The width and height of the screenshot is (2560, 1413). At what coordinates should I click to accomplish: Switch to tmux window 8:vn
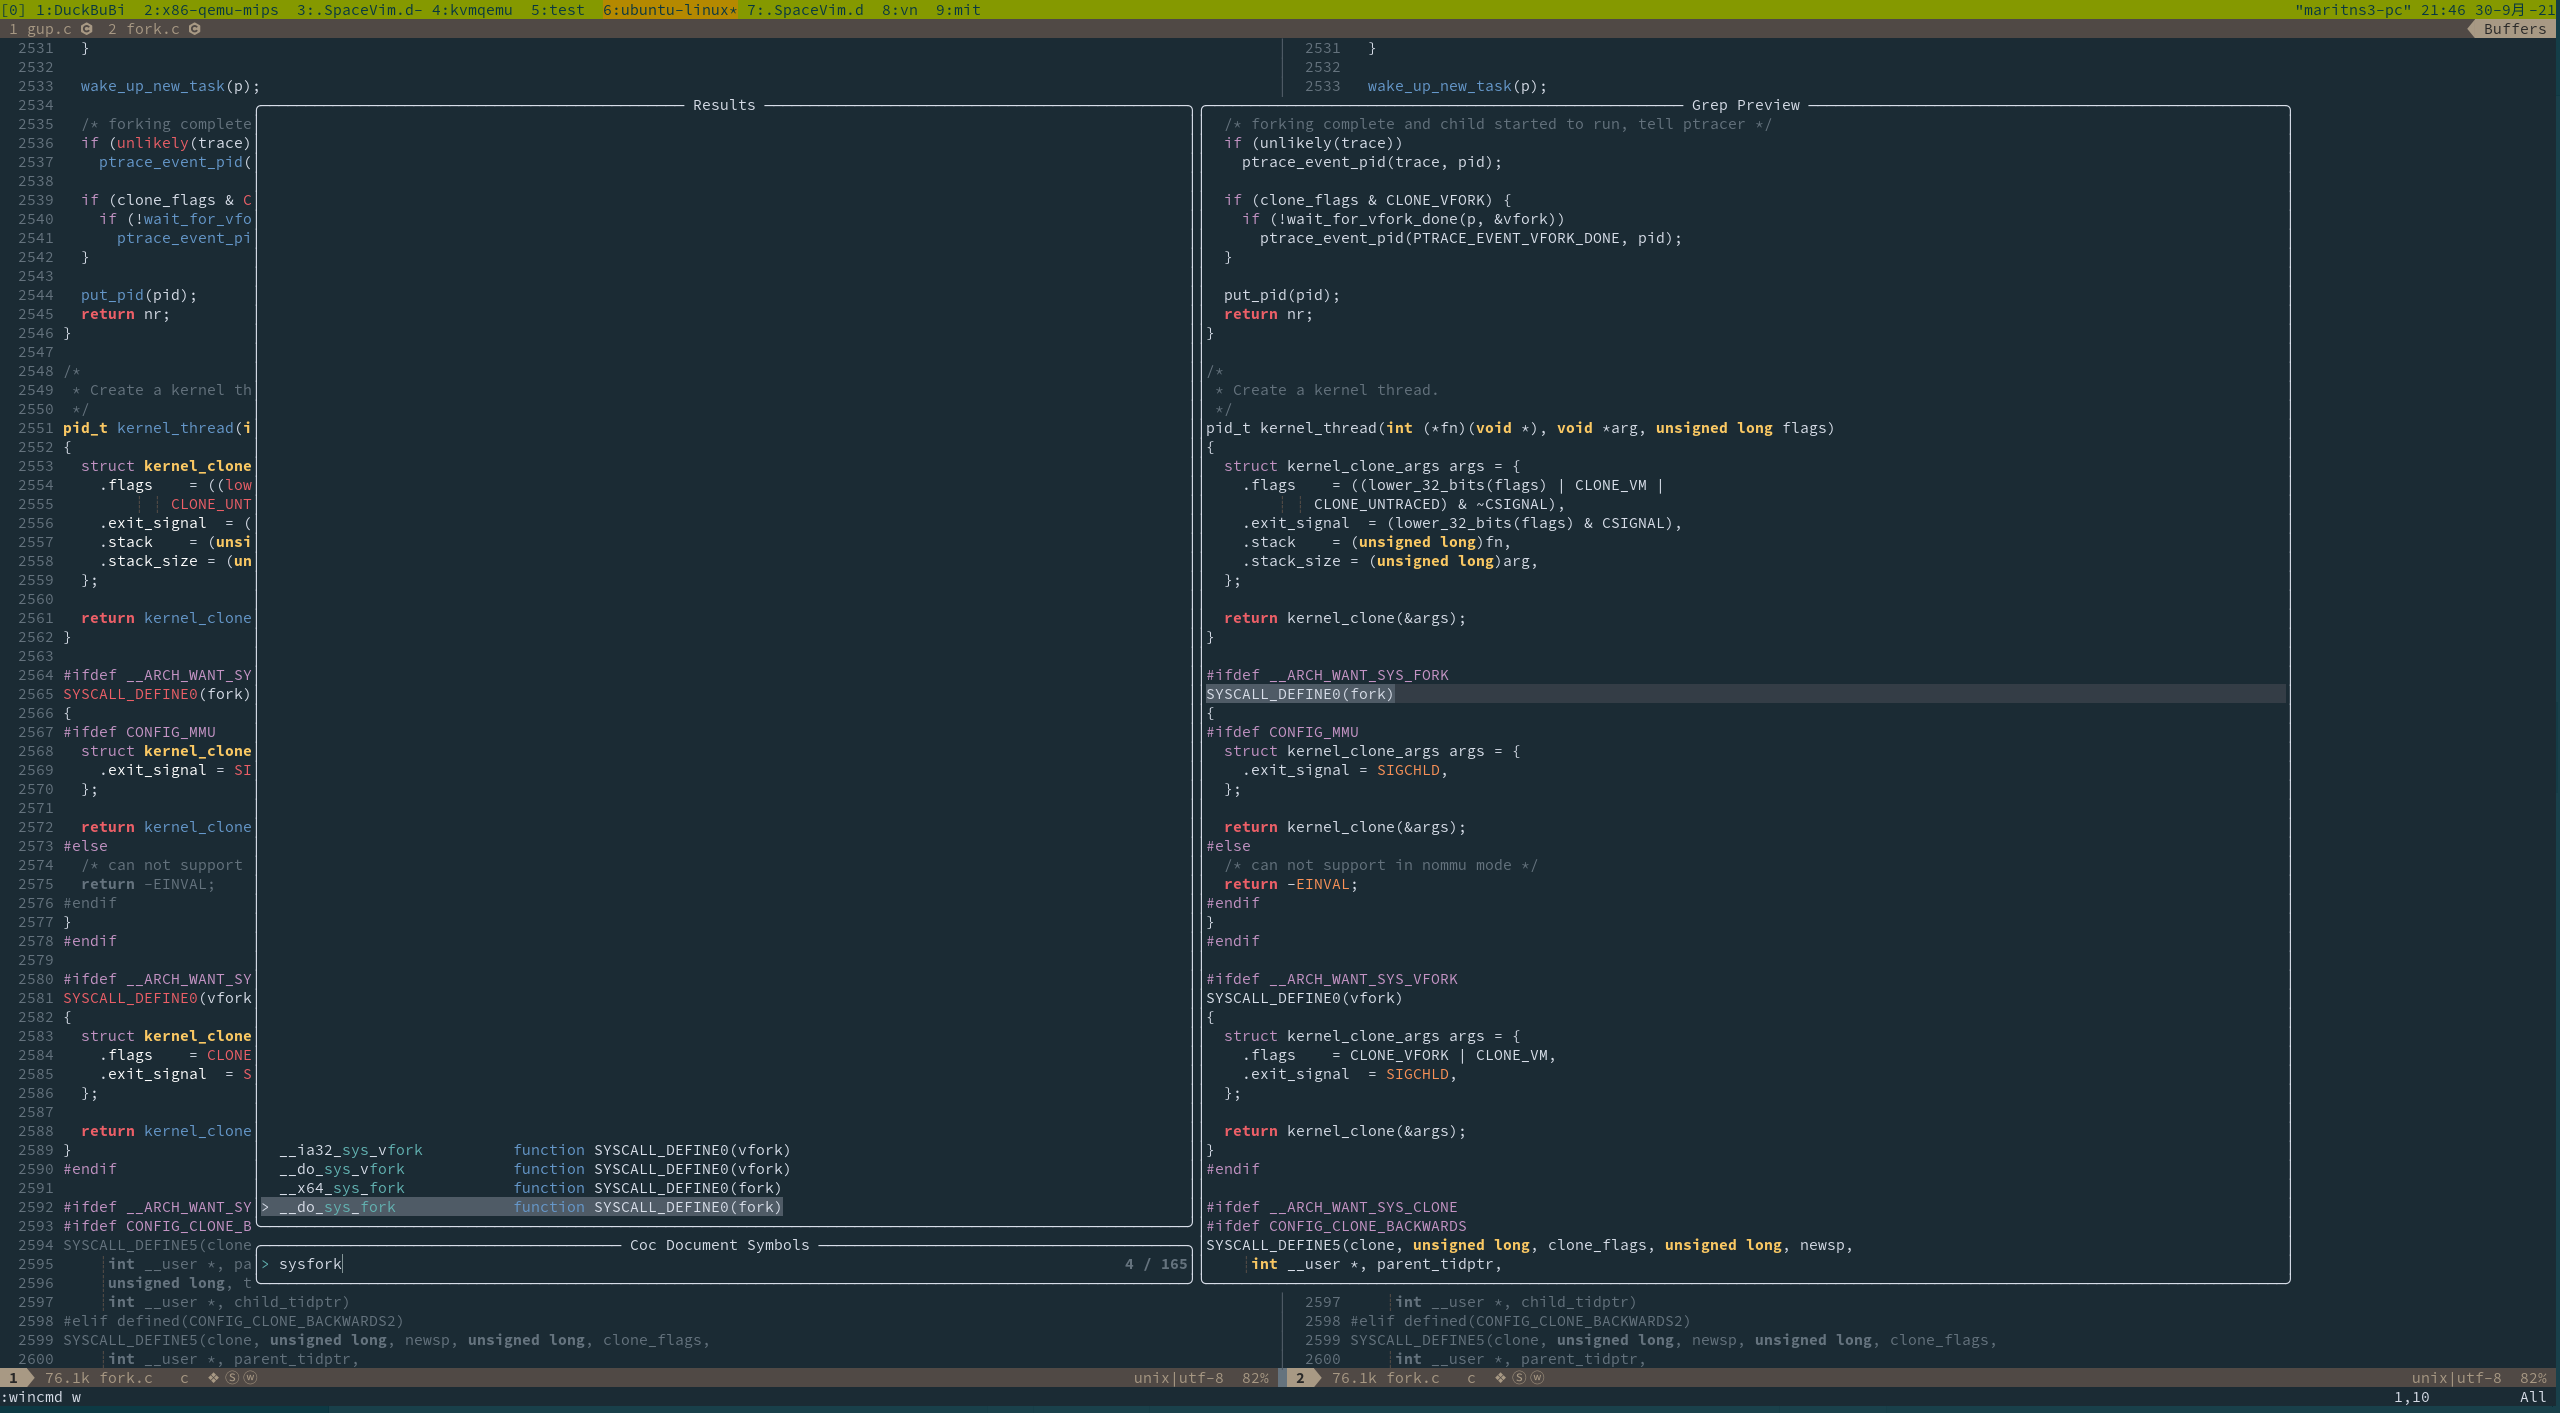900,10
